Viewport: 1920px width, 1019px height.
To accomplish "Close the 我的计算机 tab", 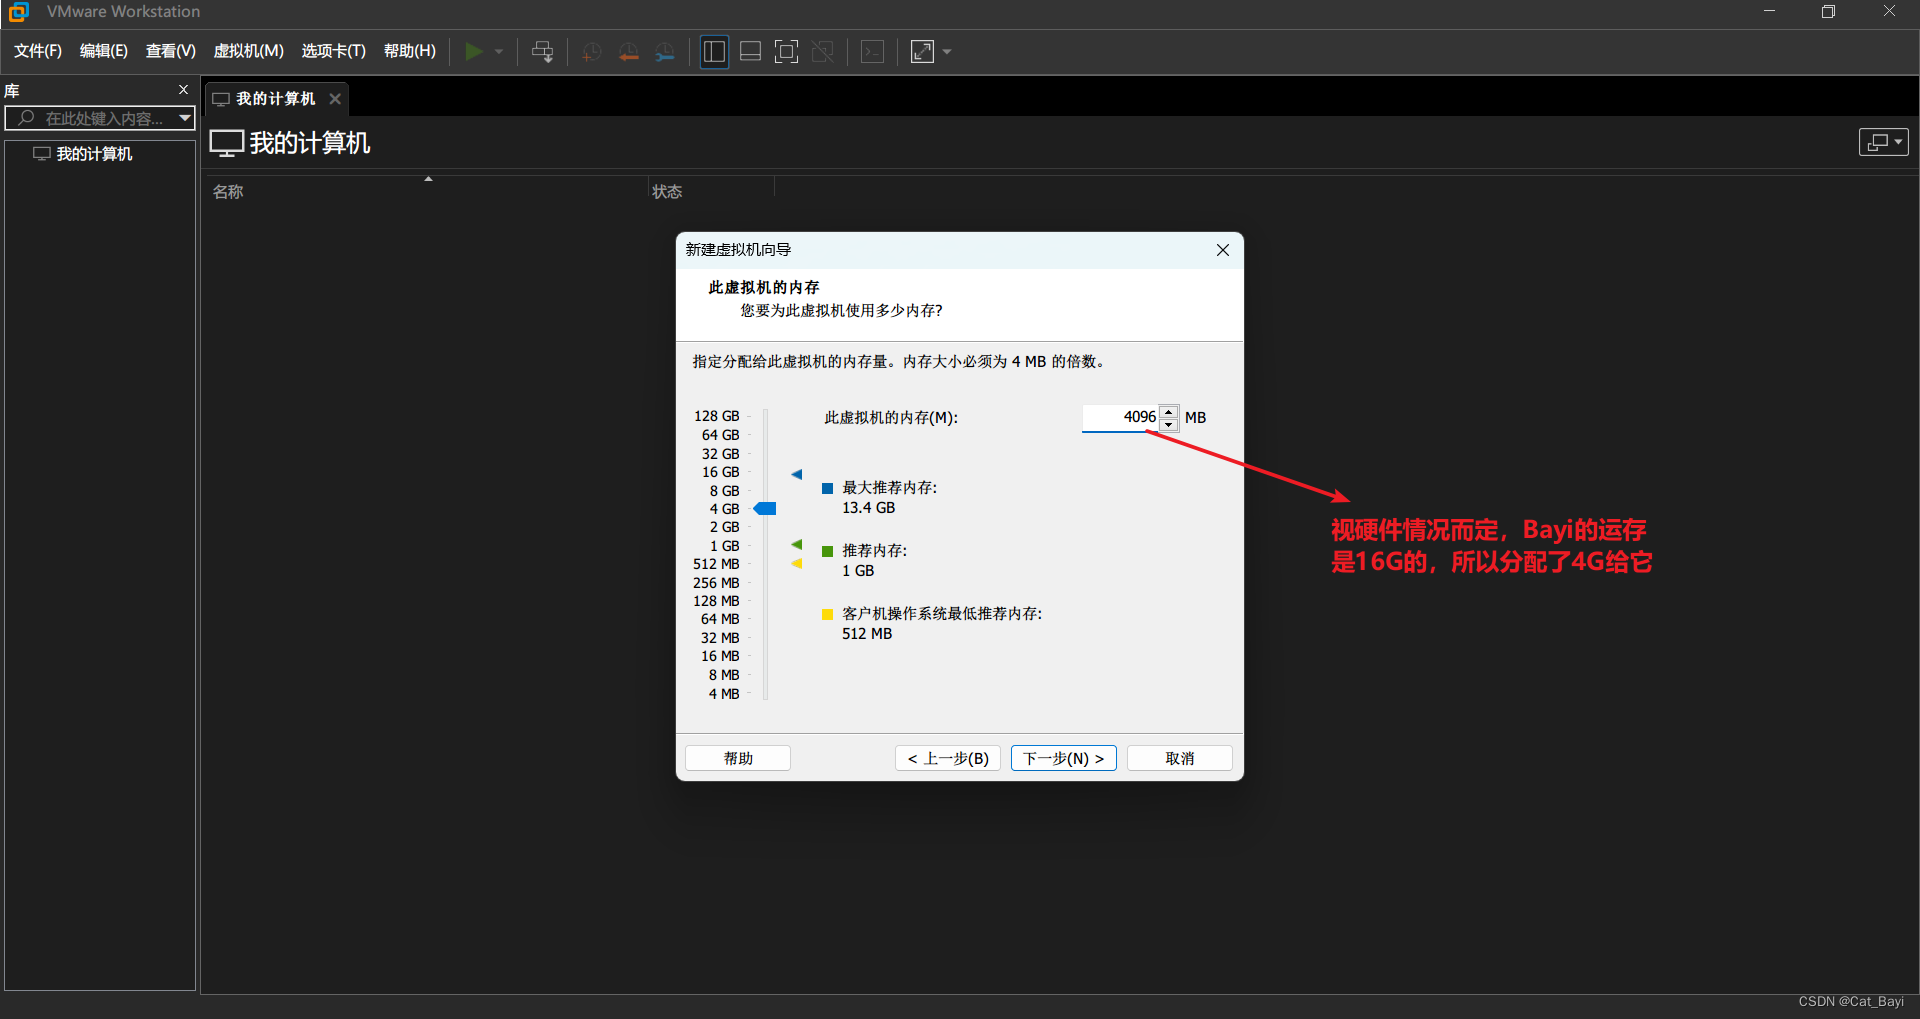I will coord(335,99).
